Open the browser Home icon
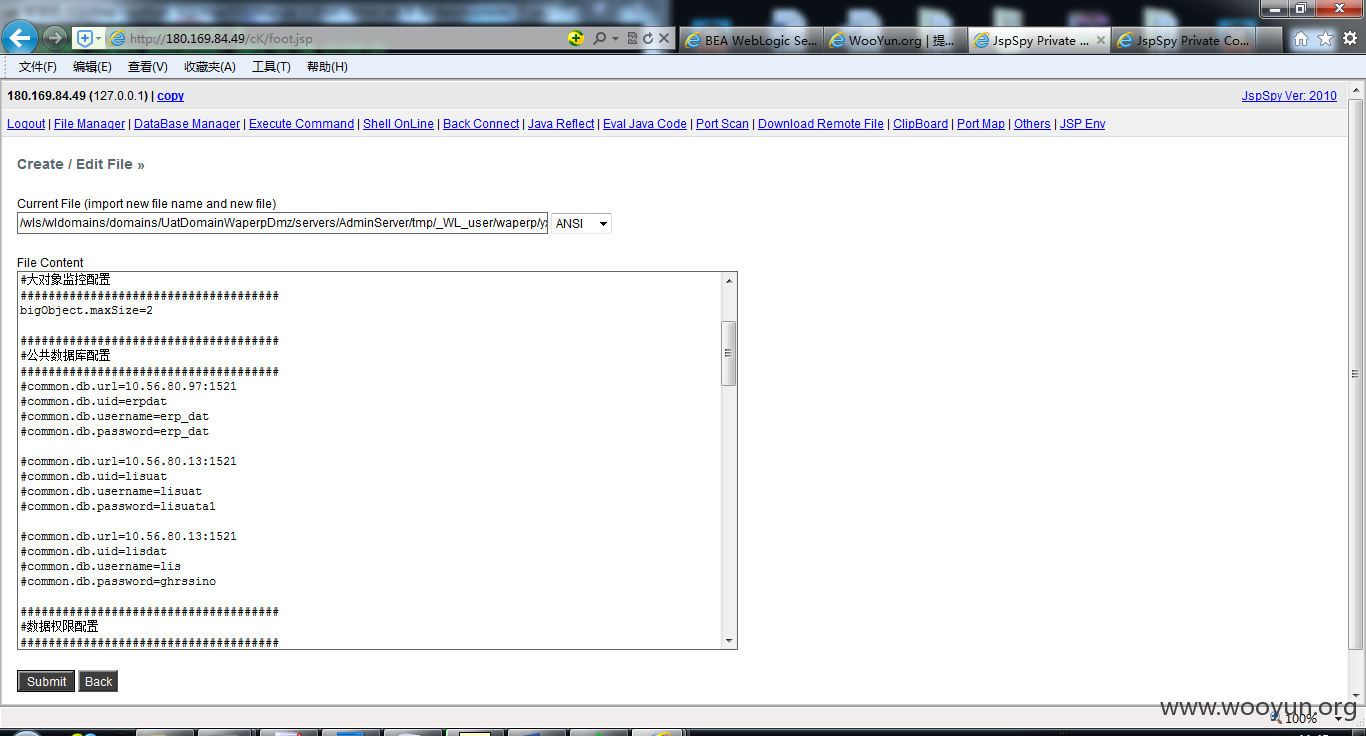The width and height of the screenshot is (1366, 736). click(1301, 39)
